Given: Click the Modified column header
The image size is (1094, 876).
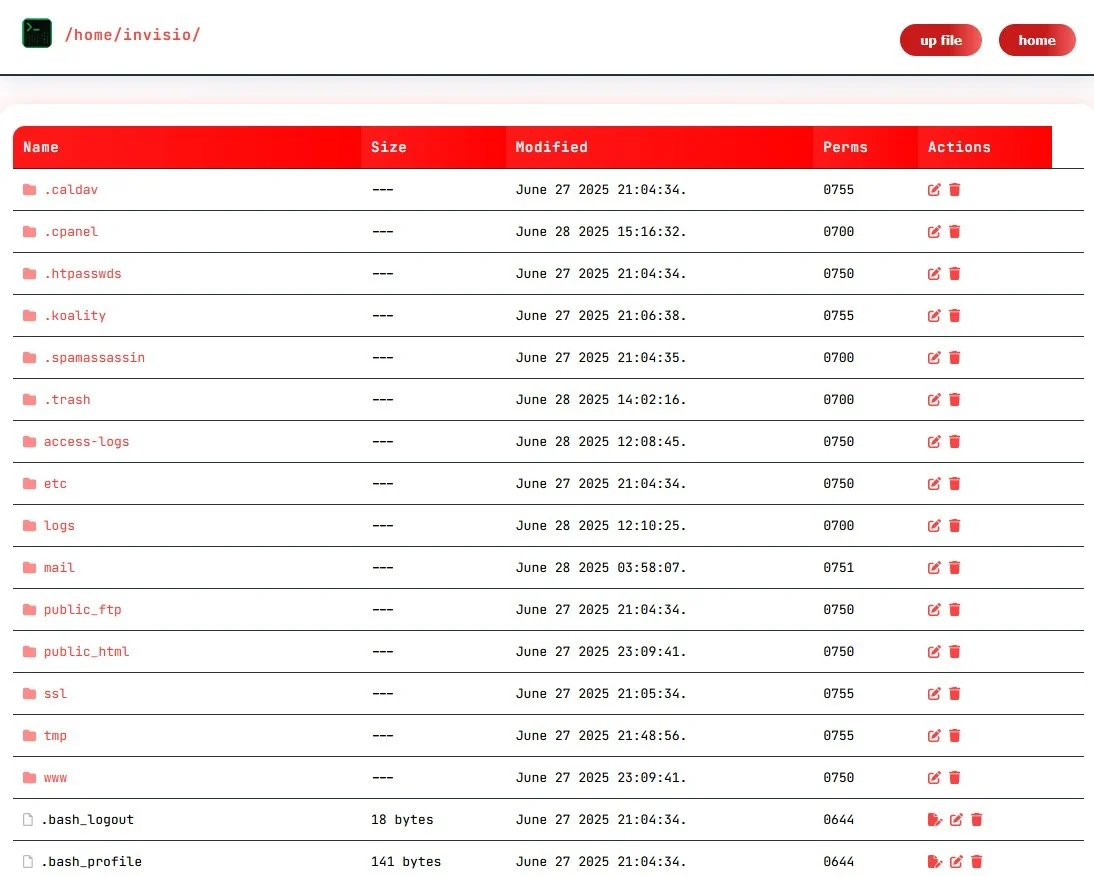Looking at the screenshot, I should [551, 147].
